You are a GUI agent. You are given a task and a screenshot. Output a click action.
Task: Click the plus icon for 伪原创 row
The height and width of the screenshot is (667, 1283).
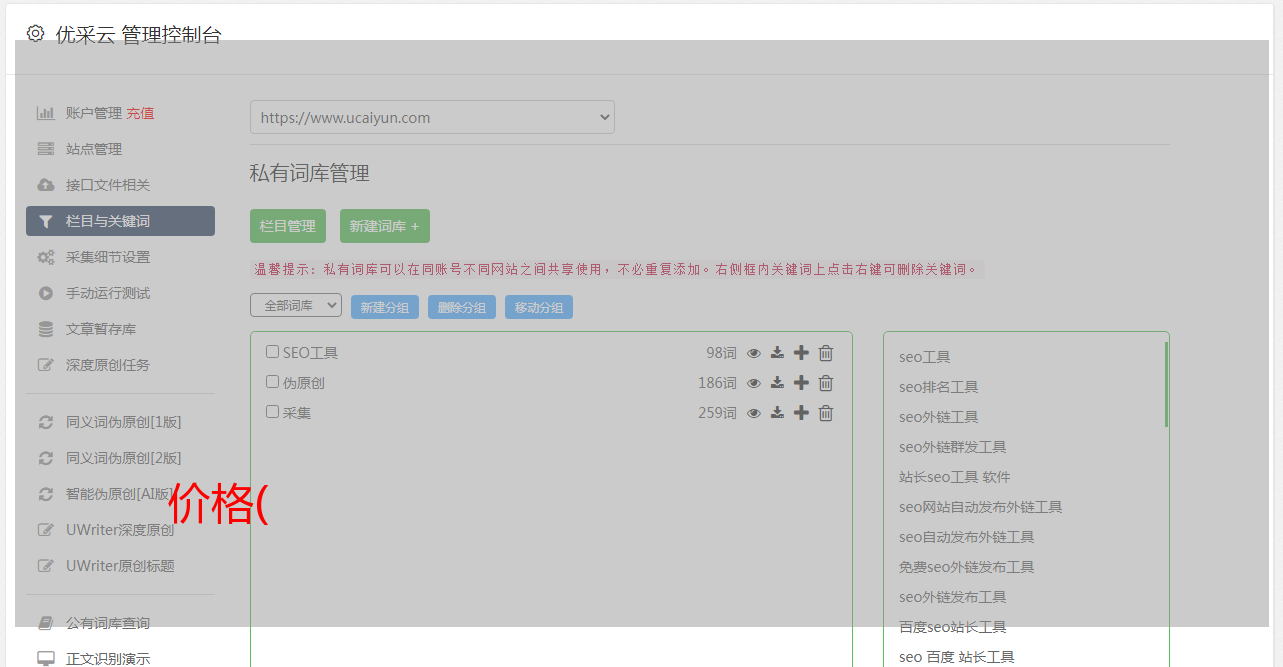[801, 383]
